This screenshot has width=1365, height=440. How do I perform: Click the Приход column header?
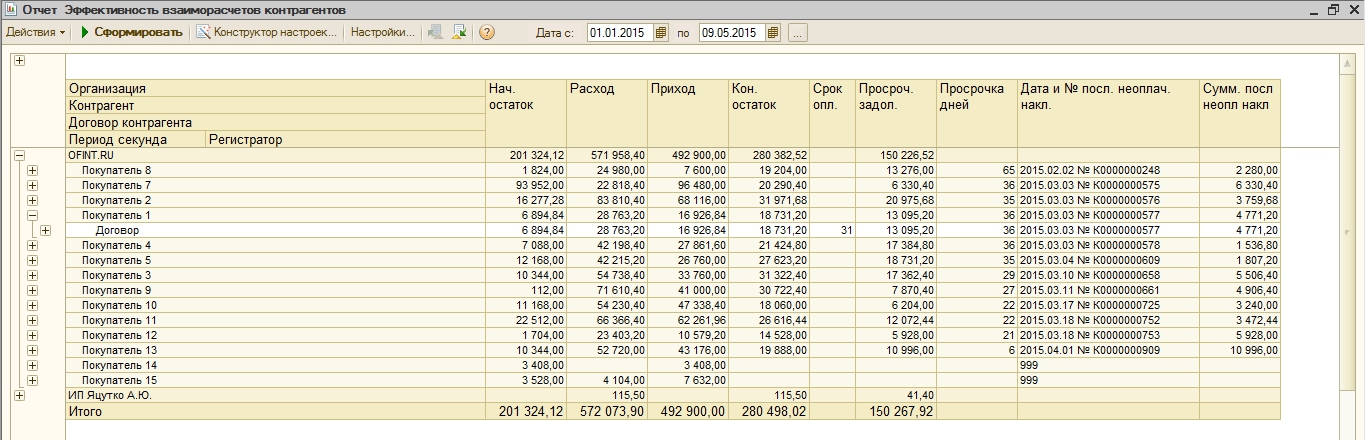pos(688,113)
